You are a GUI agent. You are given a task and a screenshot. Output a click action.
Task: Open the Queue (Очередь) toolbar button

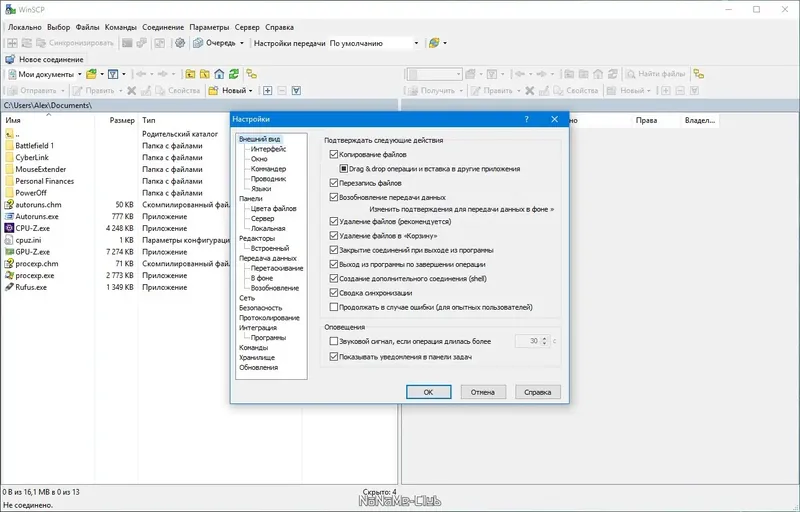click(x=214, y=43)
